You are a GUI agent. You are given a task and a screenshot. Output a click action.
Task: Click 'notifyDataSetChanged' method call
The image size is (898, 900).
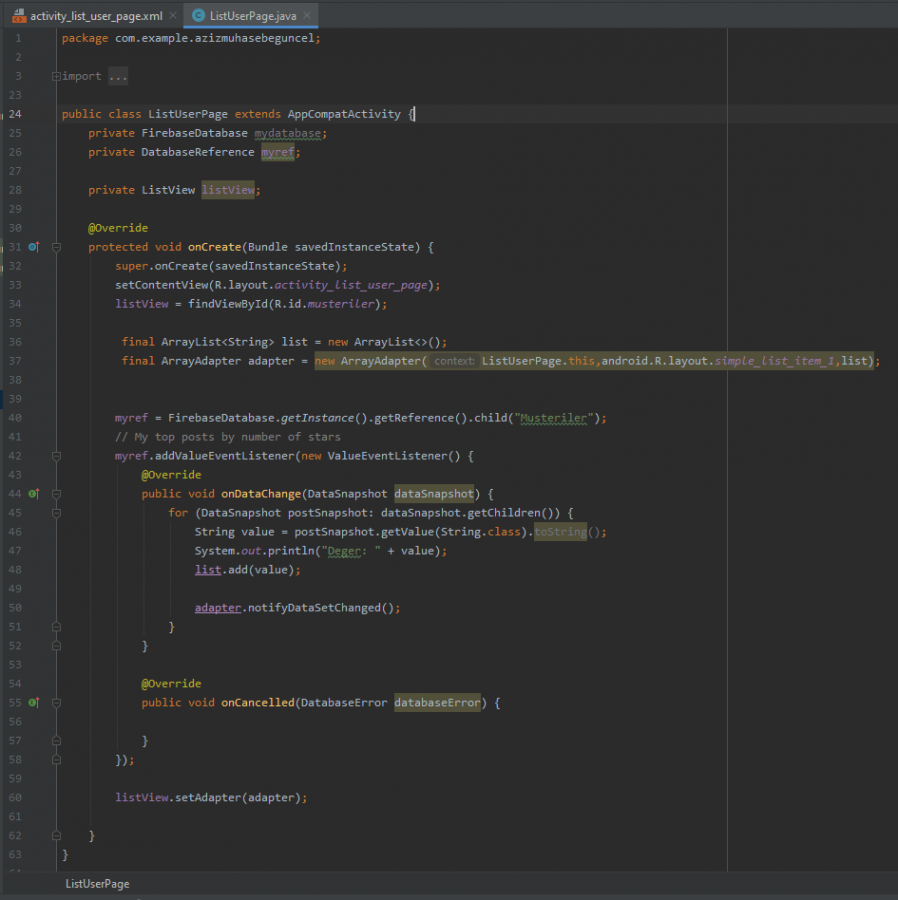[314, 608]
